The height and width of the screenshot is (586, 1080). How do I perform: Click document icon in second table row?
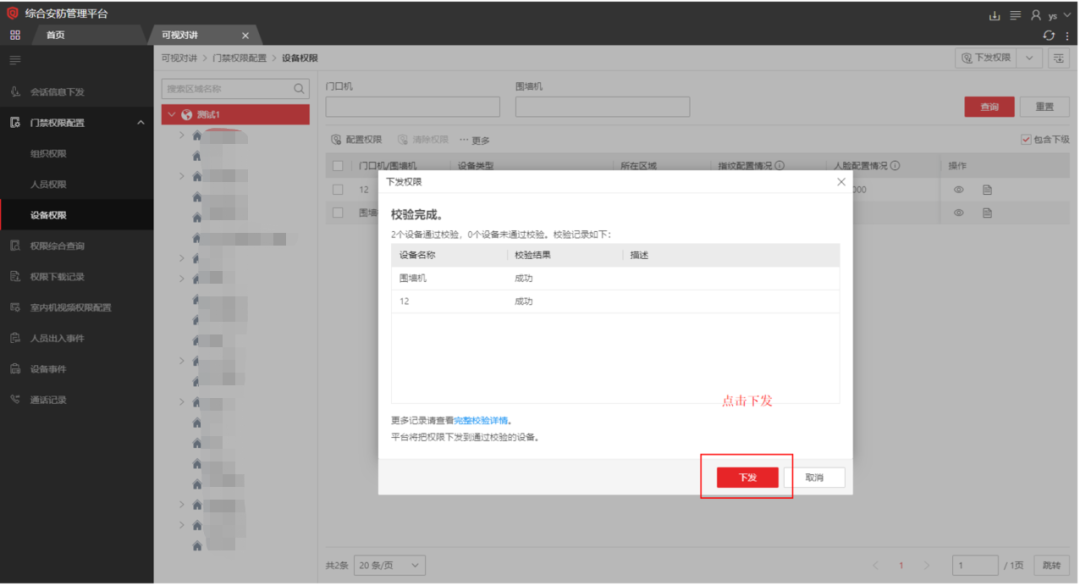pos(987,213)
